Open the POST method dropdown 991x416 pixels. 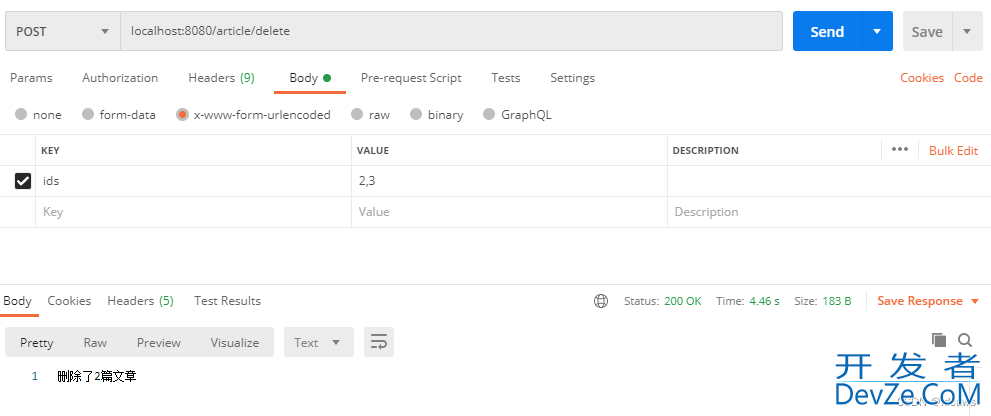coord(63,31)
